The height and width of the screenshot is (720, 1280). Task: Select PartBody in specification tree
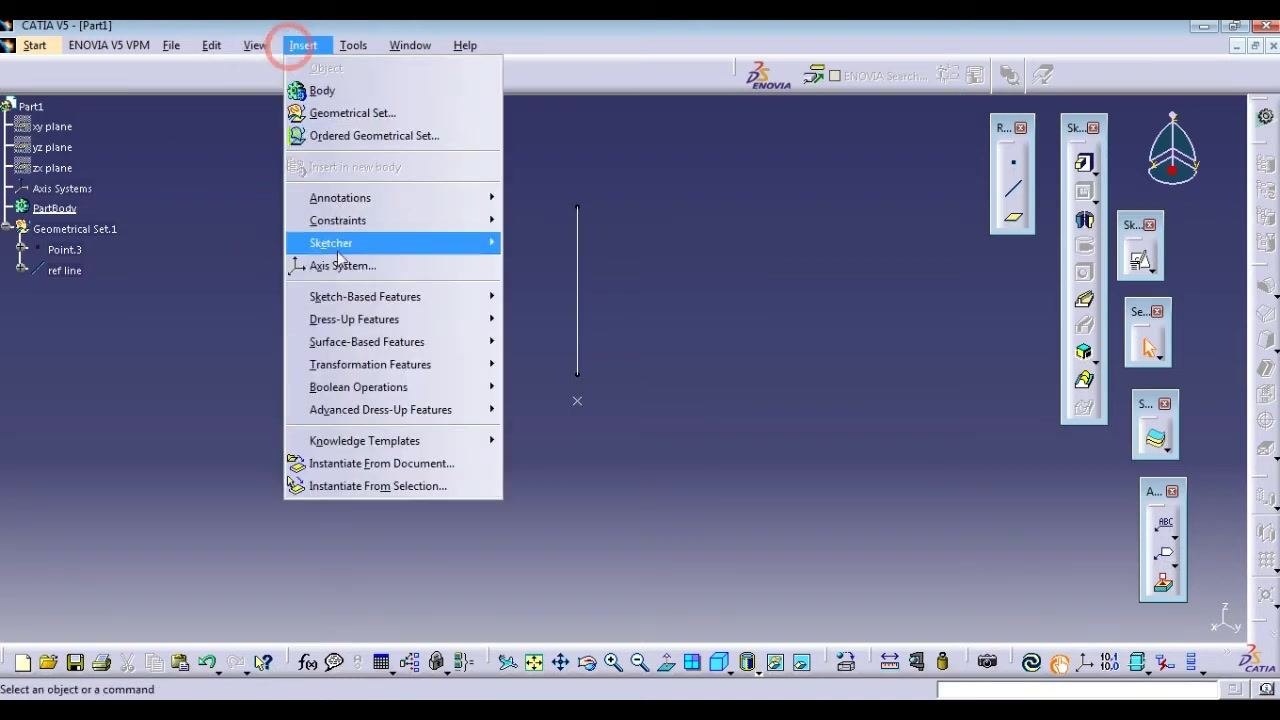coord(54,208)
